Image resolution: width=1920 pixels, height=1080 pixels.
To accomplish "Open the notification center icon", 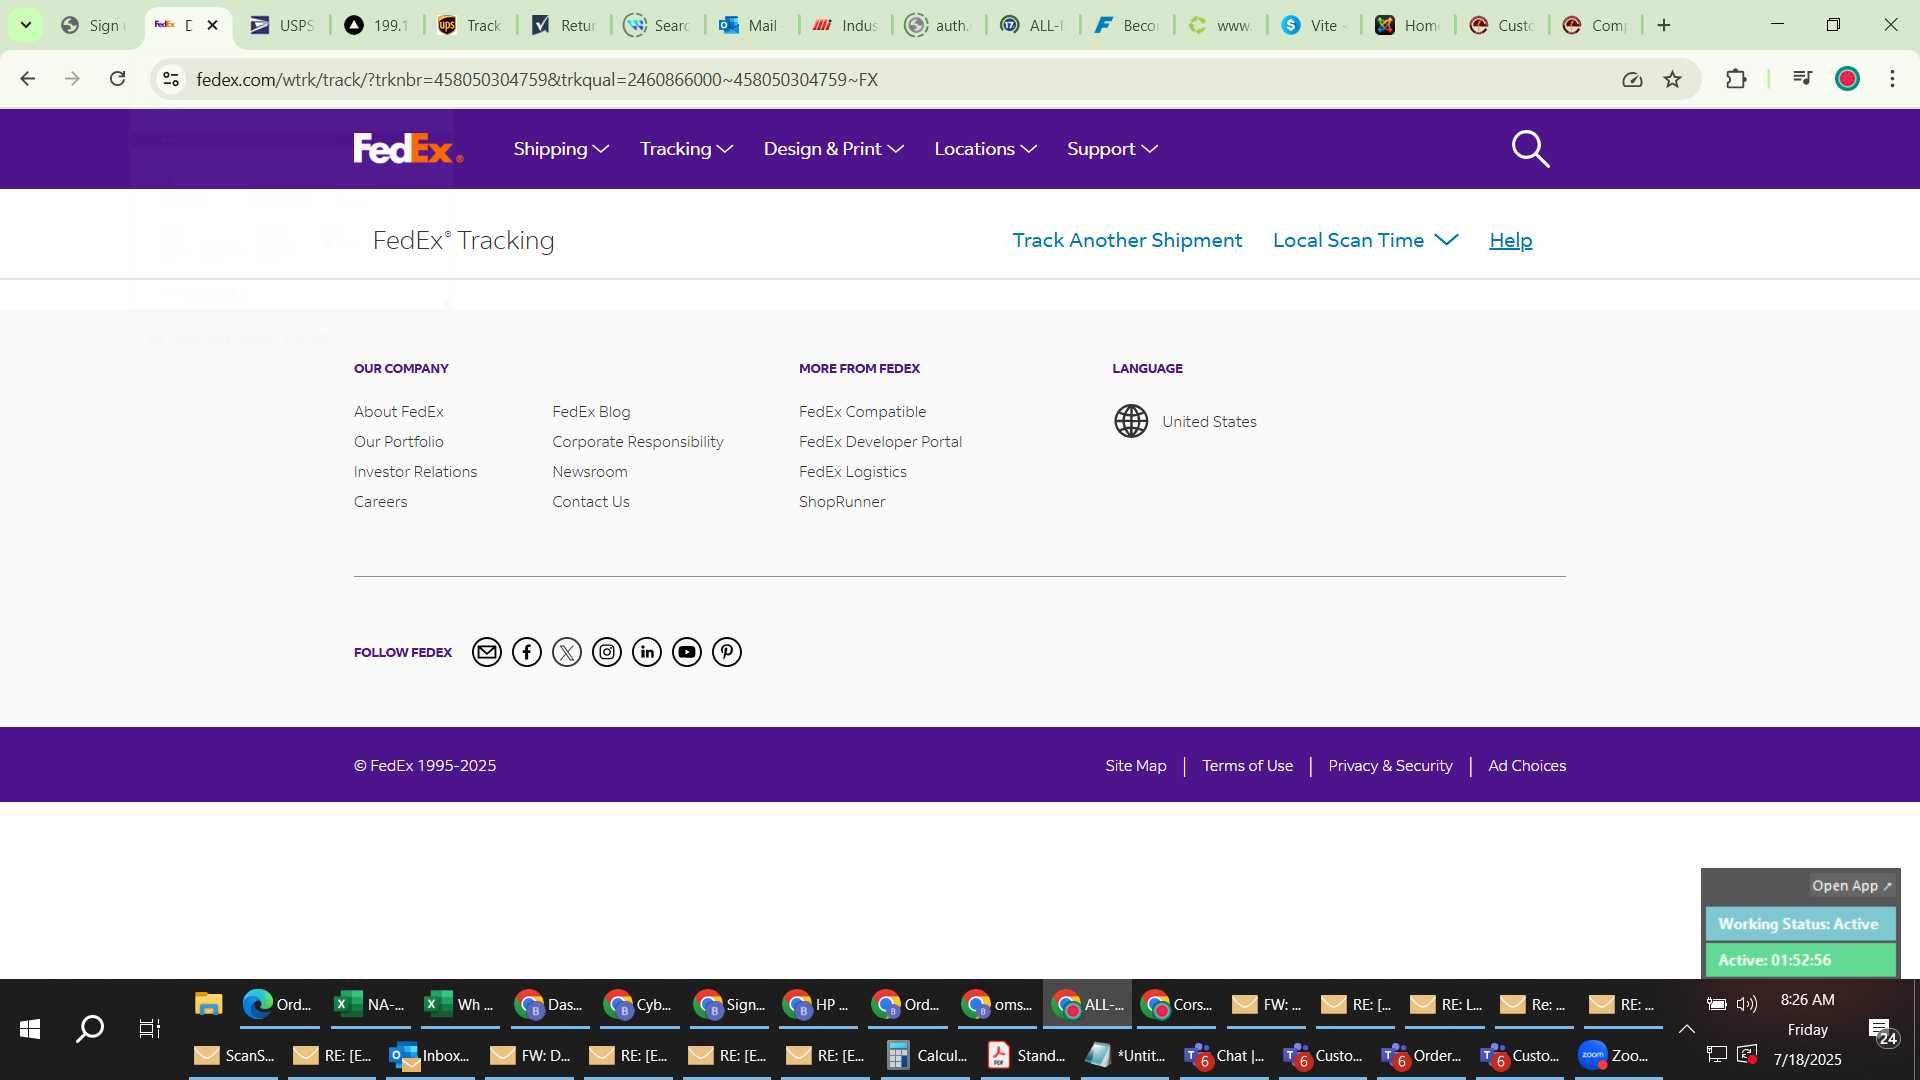I will coord(1883,1031).
